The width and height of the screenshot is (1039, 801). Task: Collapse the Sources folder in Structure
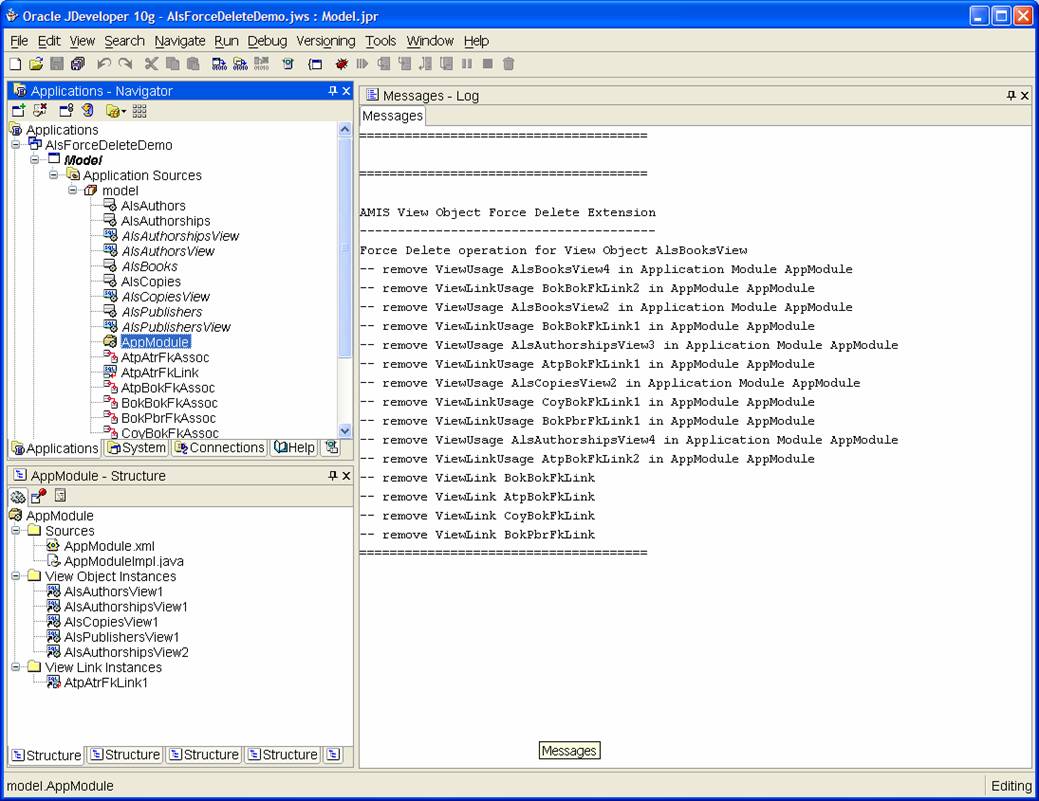click(x=16, y=531)
